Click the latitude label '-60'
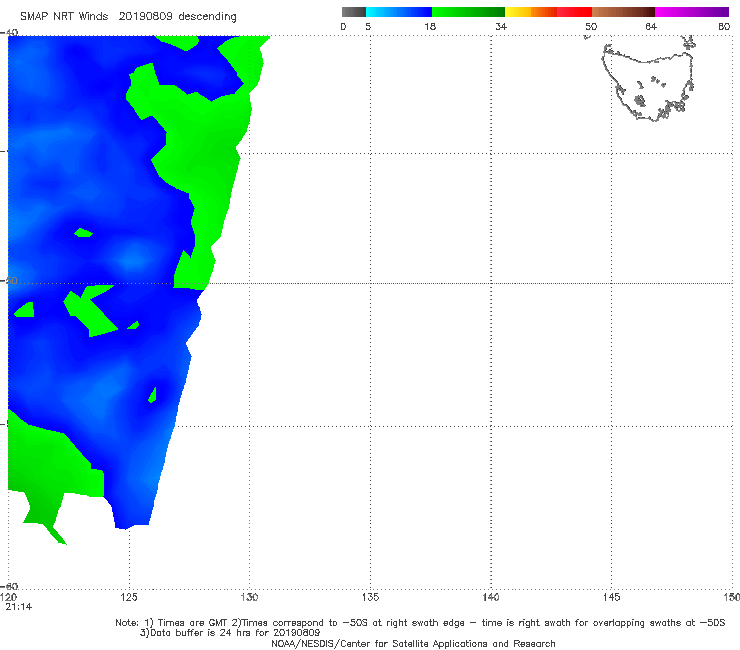The image size is (740, 650). click(x=10, y=586)
